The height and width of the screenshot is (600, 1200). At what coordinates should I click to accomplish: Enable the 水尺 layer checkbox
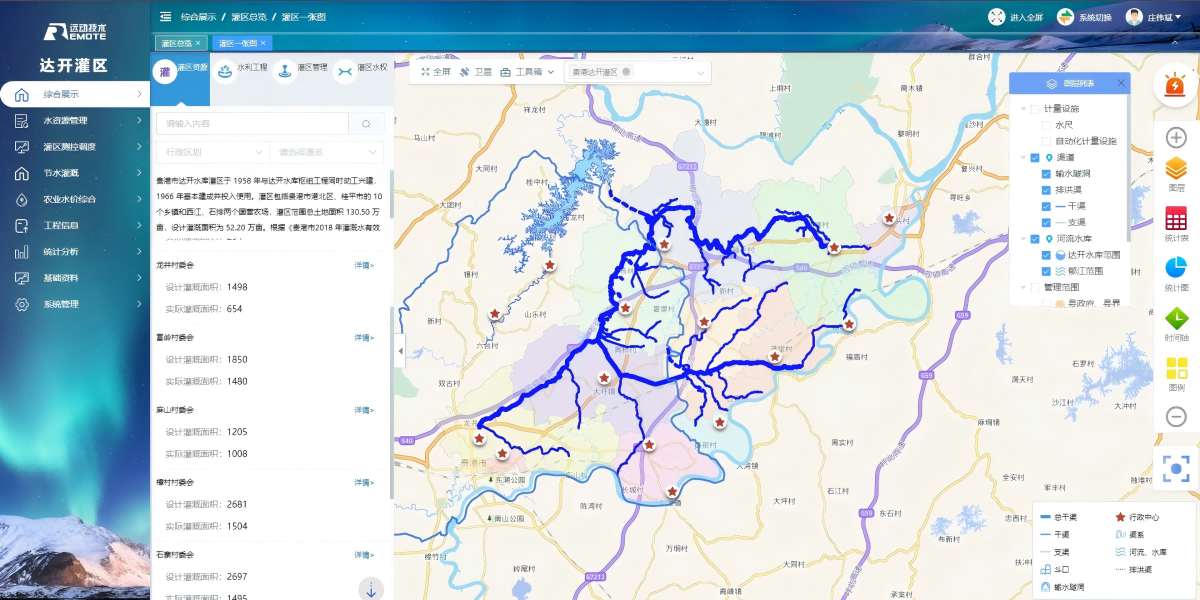click(1046, 125)
